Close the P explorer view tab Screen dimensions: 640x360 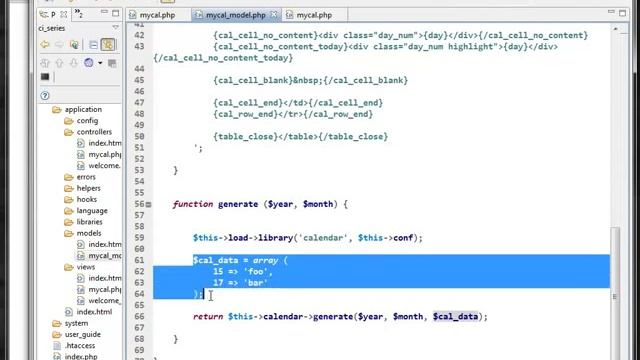tap(63, 15)
